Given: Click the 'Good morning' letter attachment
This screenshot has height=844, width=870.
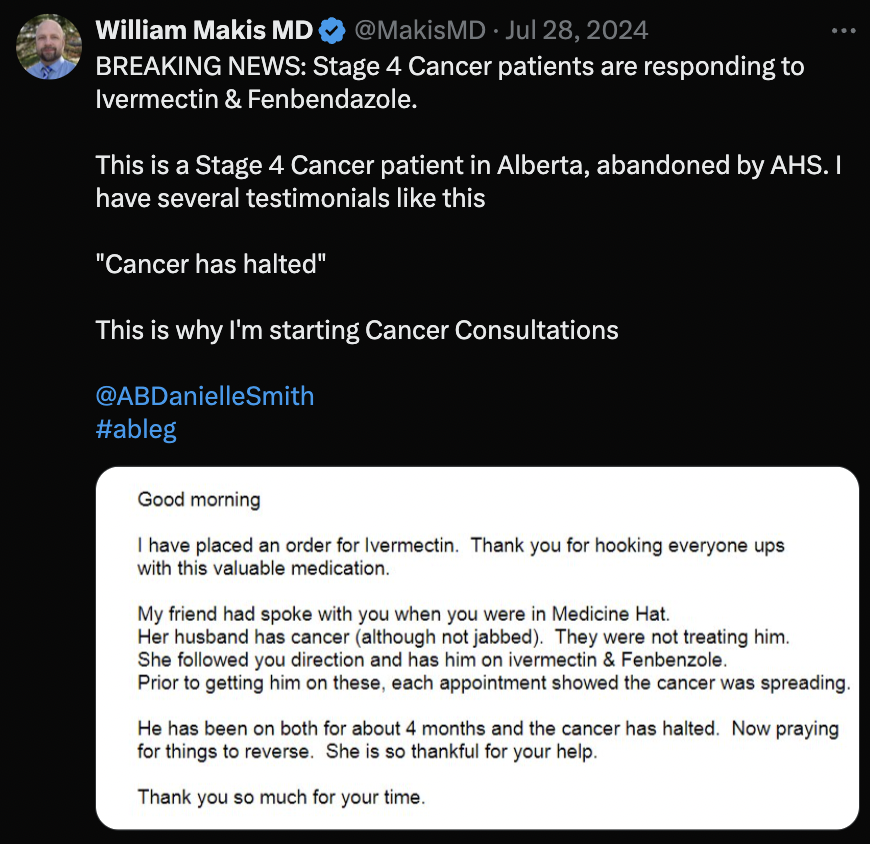Looking at the screenshot, I should [x=480, y=650].
